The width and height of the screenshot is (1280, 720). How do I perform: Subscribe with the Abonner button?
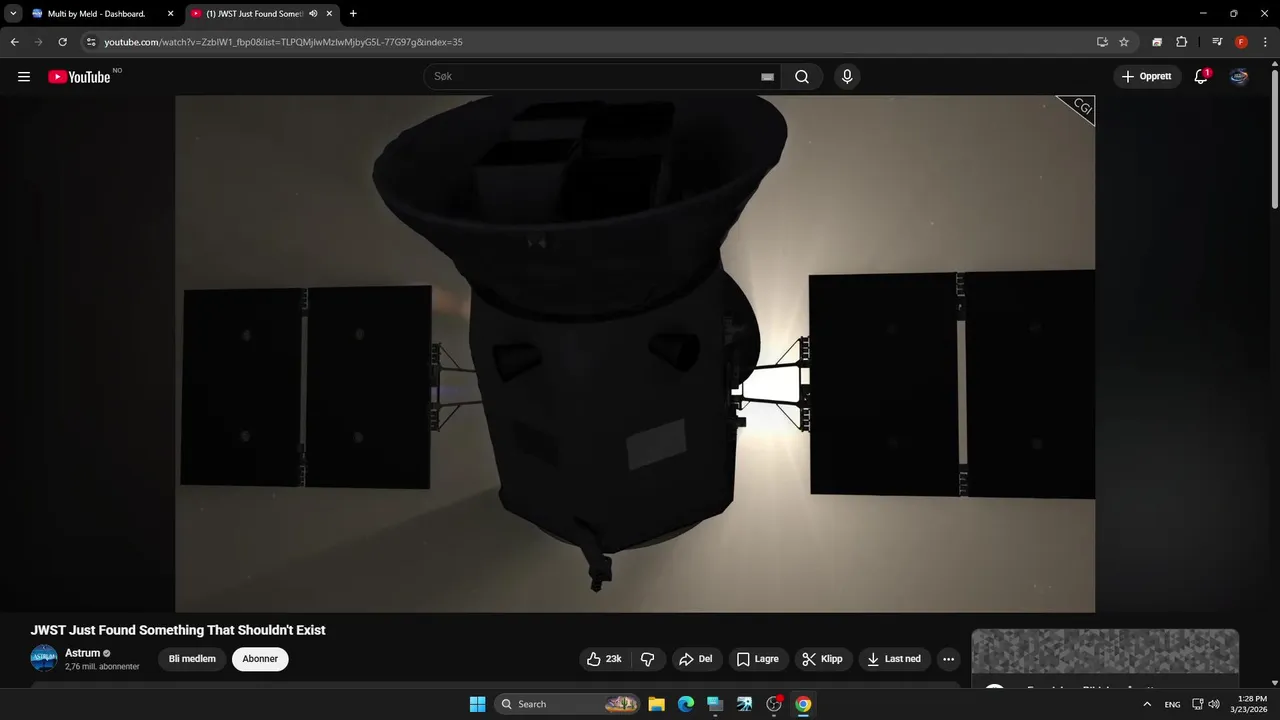260,659
